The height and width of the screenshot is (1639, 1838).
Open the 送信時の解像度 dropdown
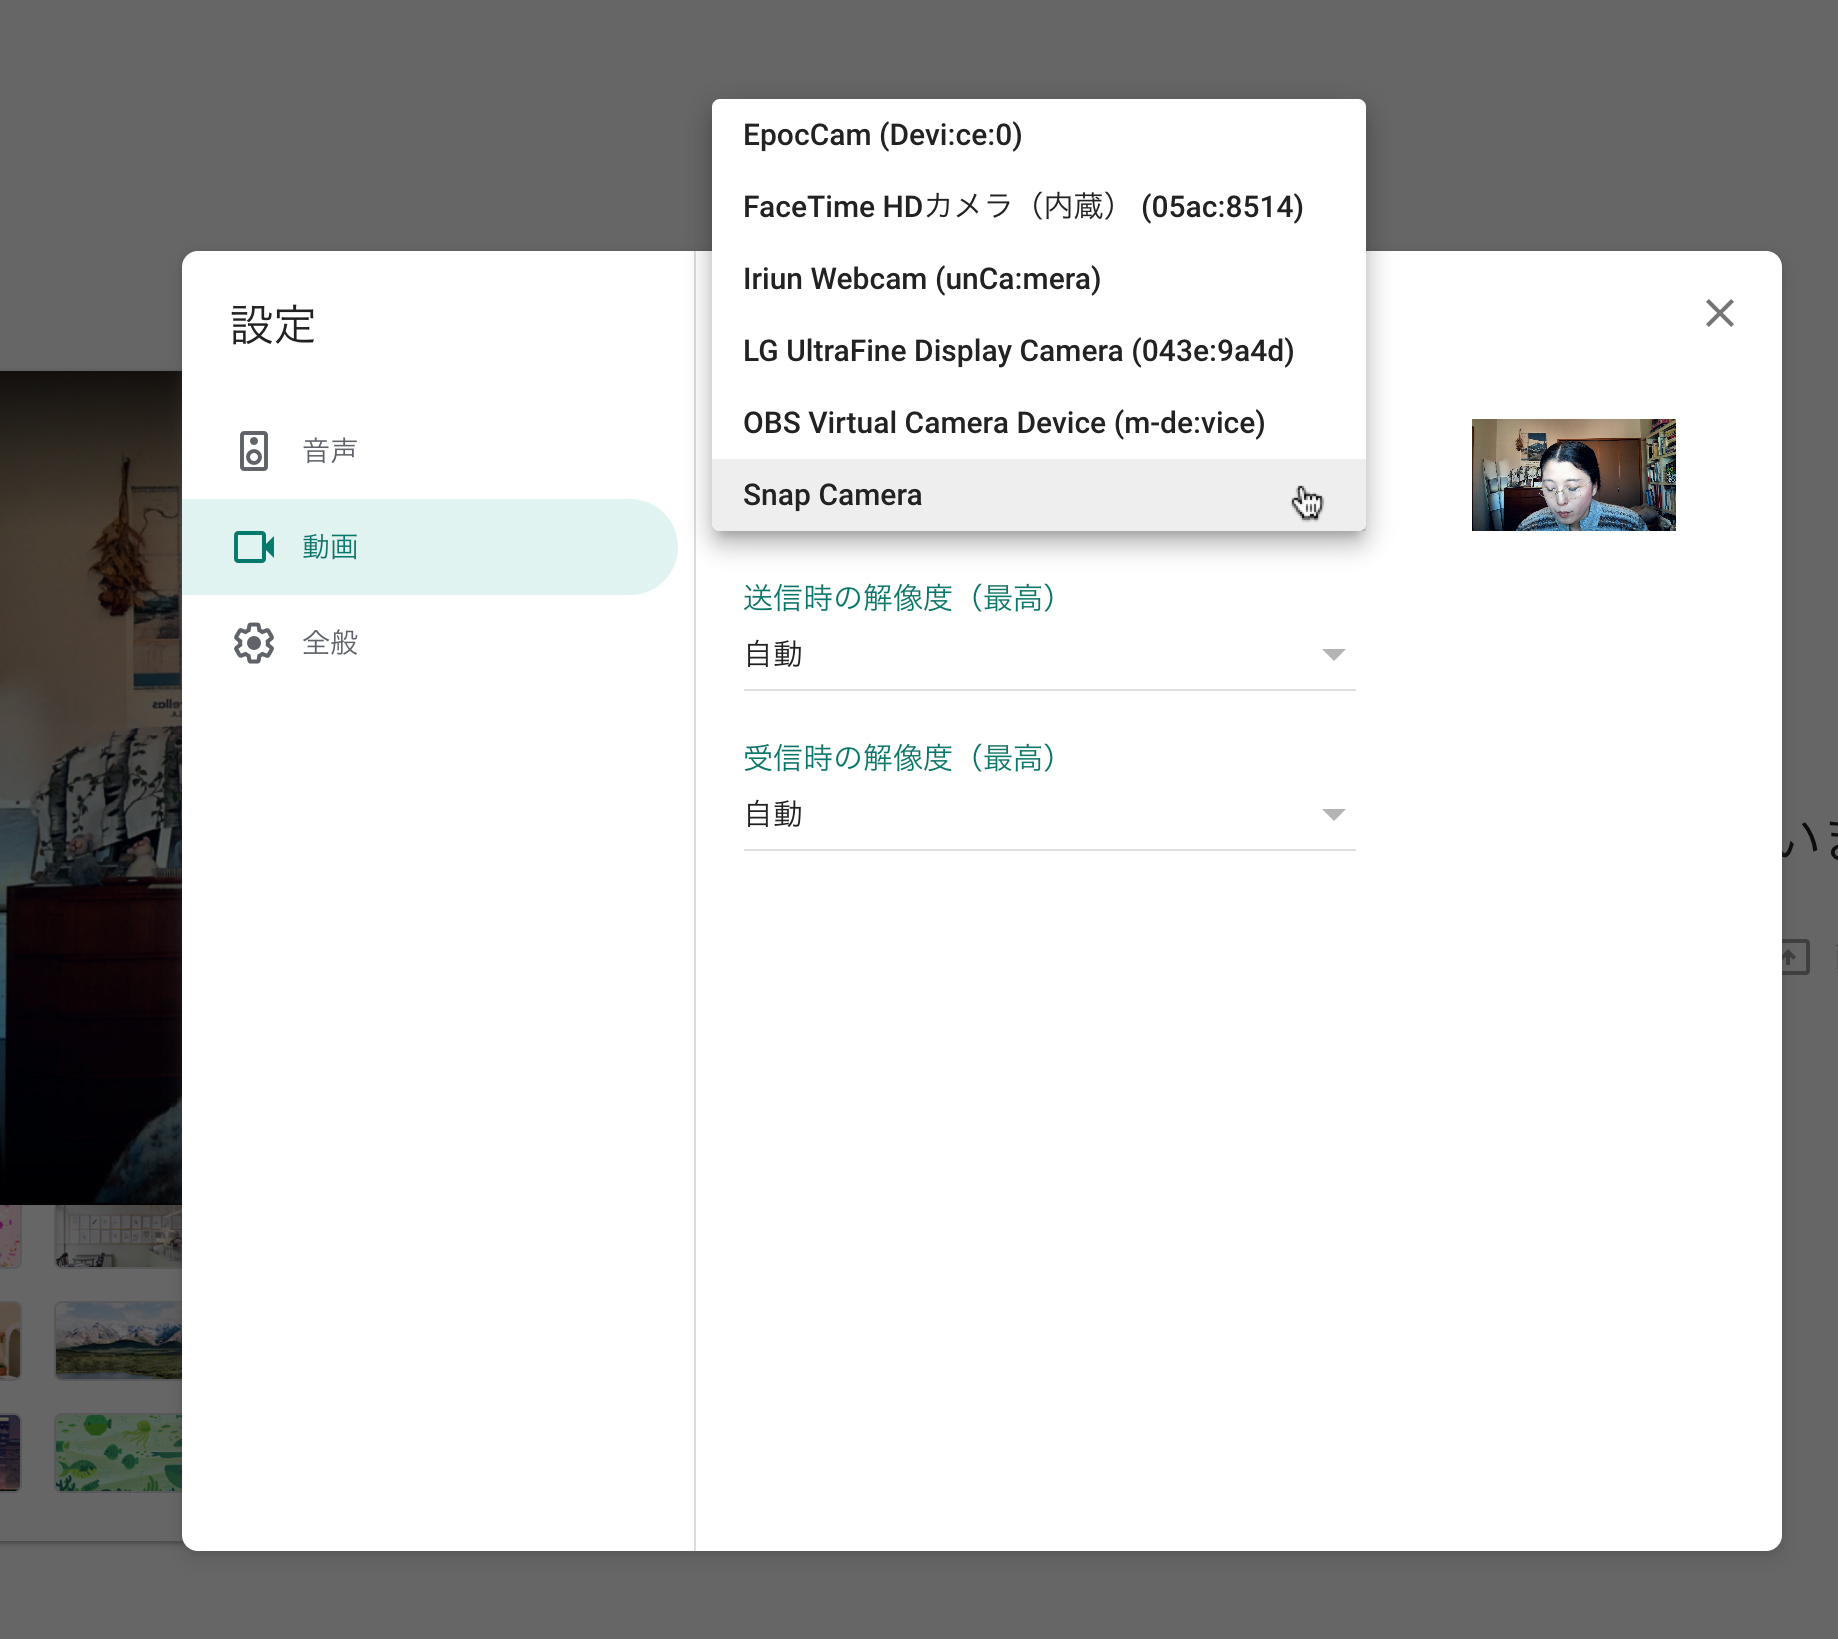tap(1049, 655)
